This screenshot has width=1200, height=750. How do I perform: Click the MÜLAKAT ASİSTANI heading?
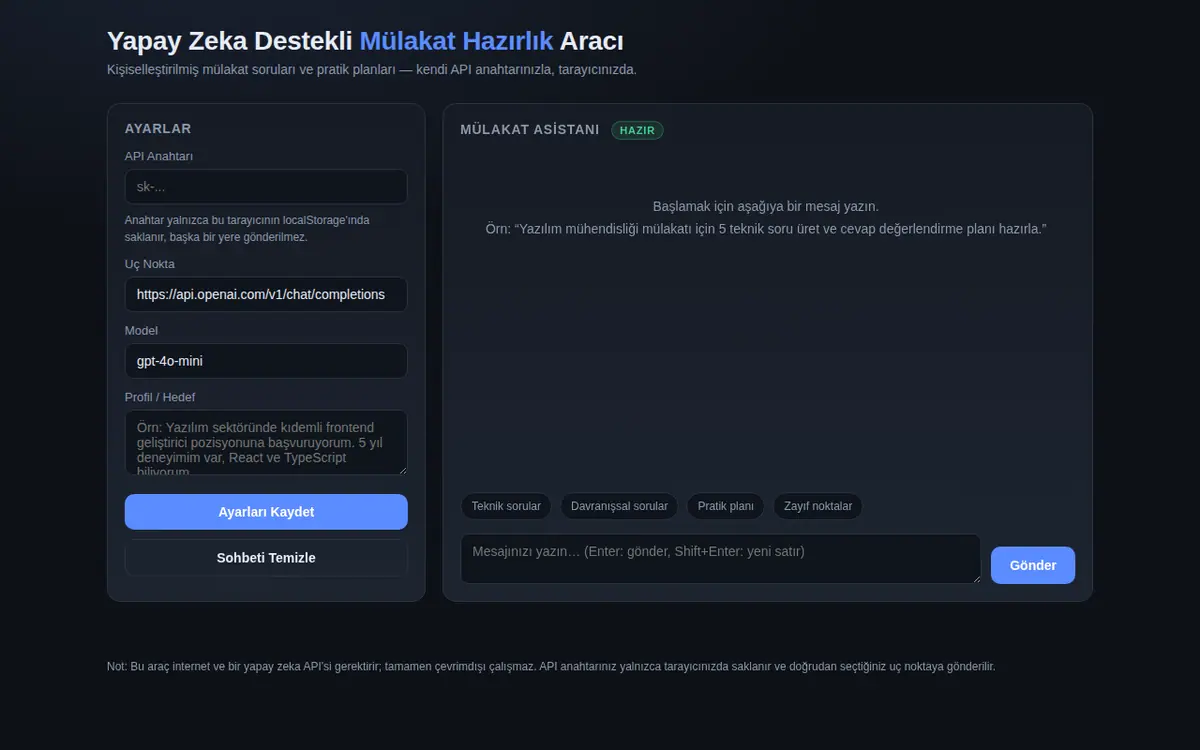530,130
